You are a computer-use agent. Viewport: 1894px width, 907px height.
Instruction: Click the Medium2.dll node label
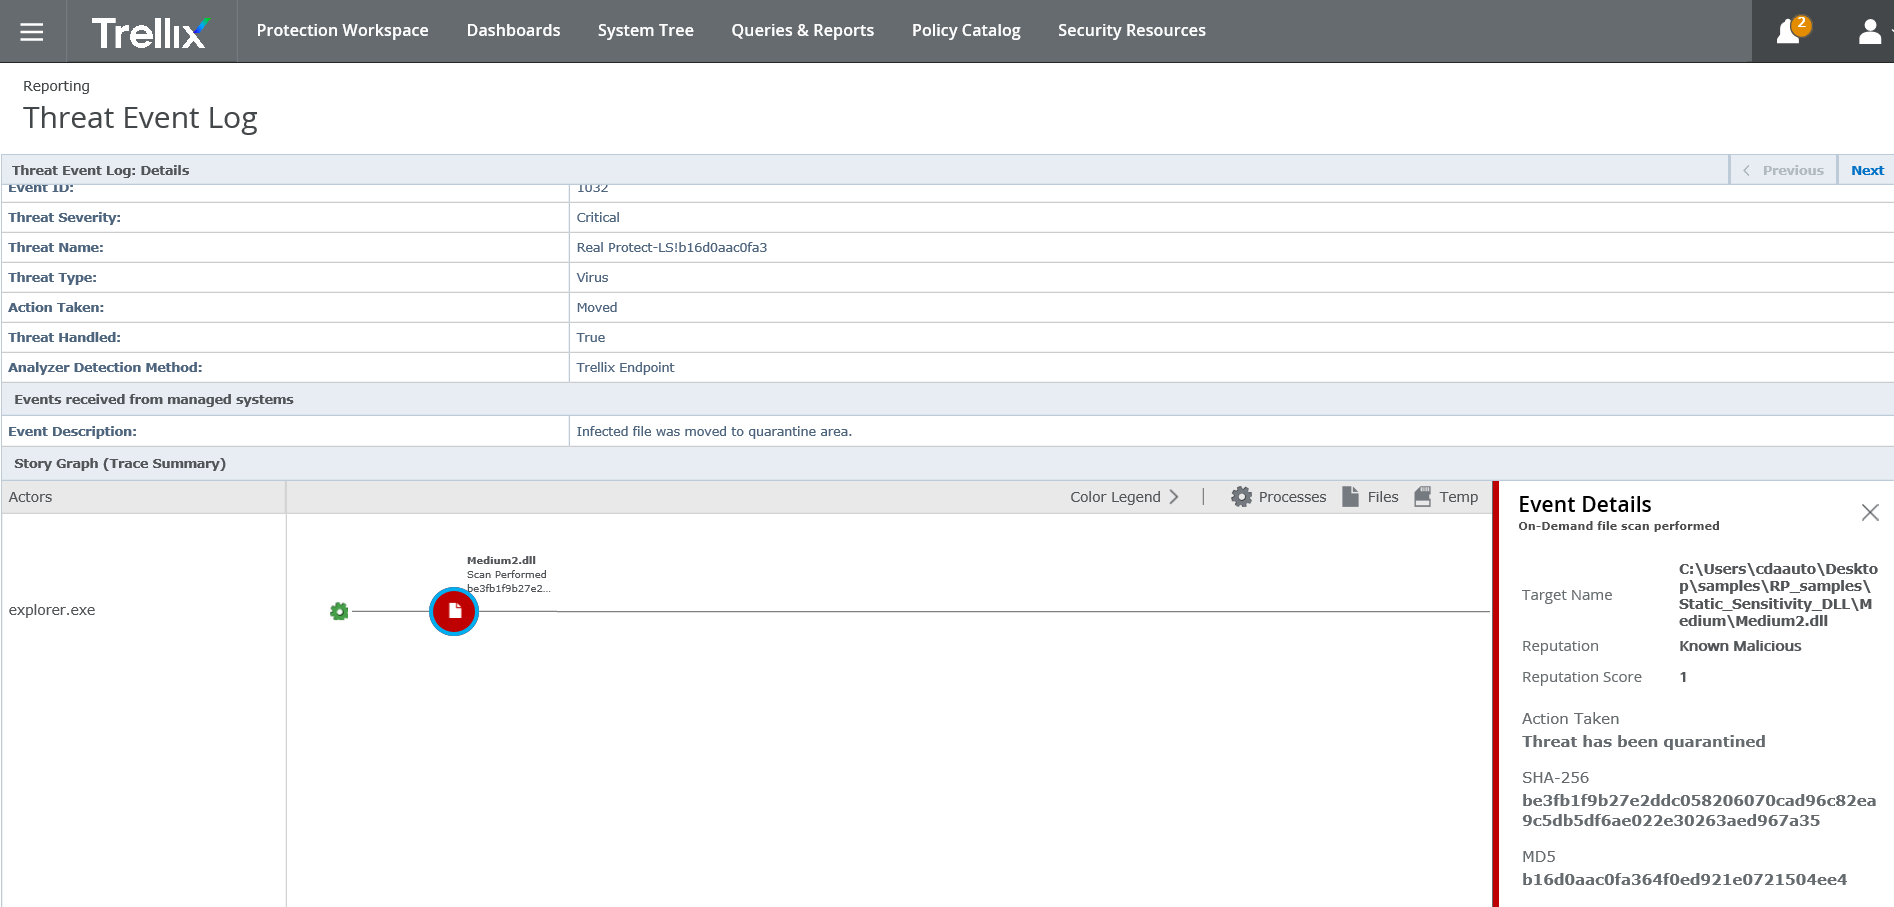point(501,560)
